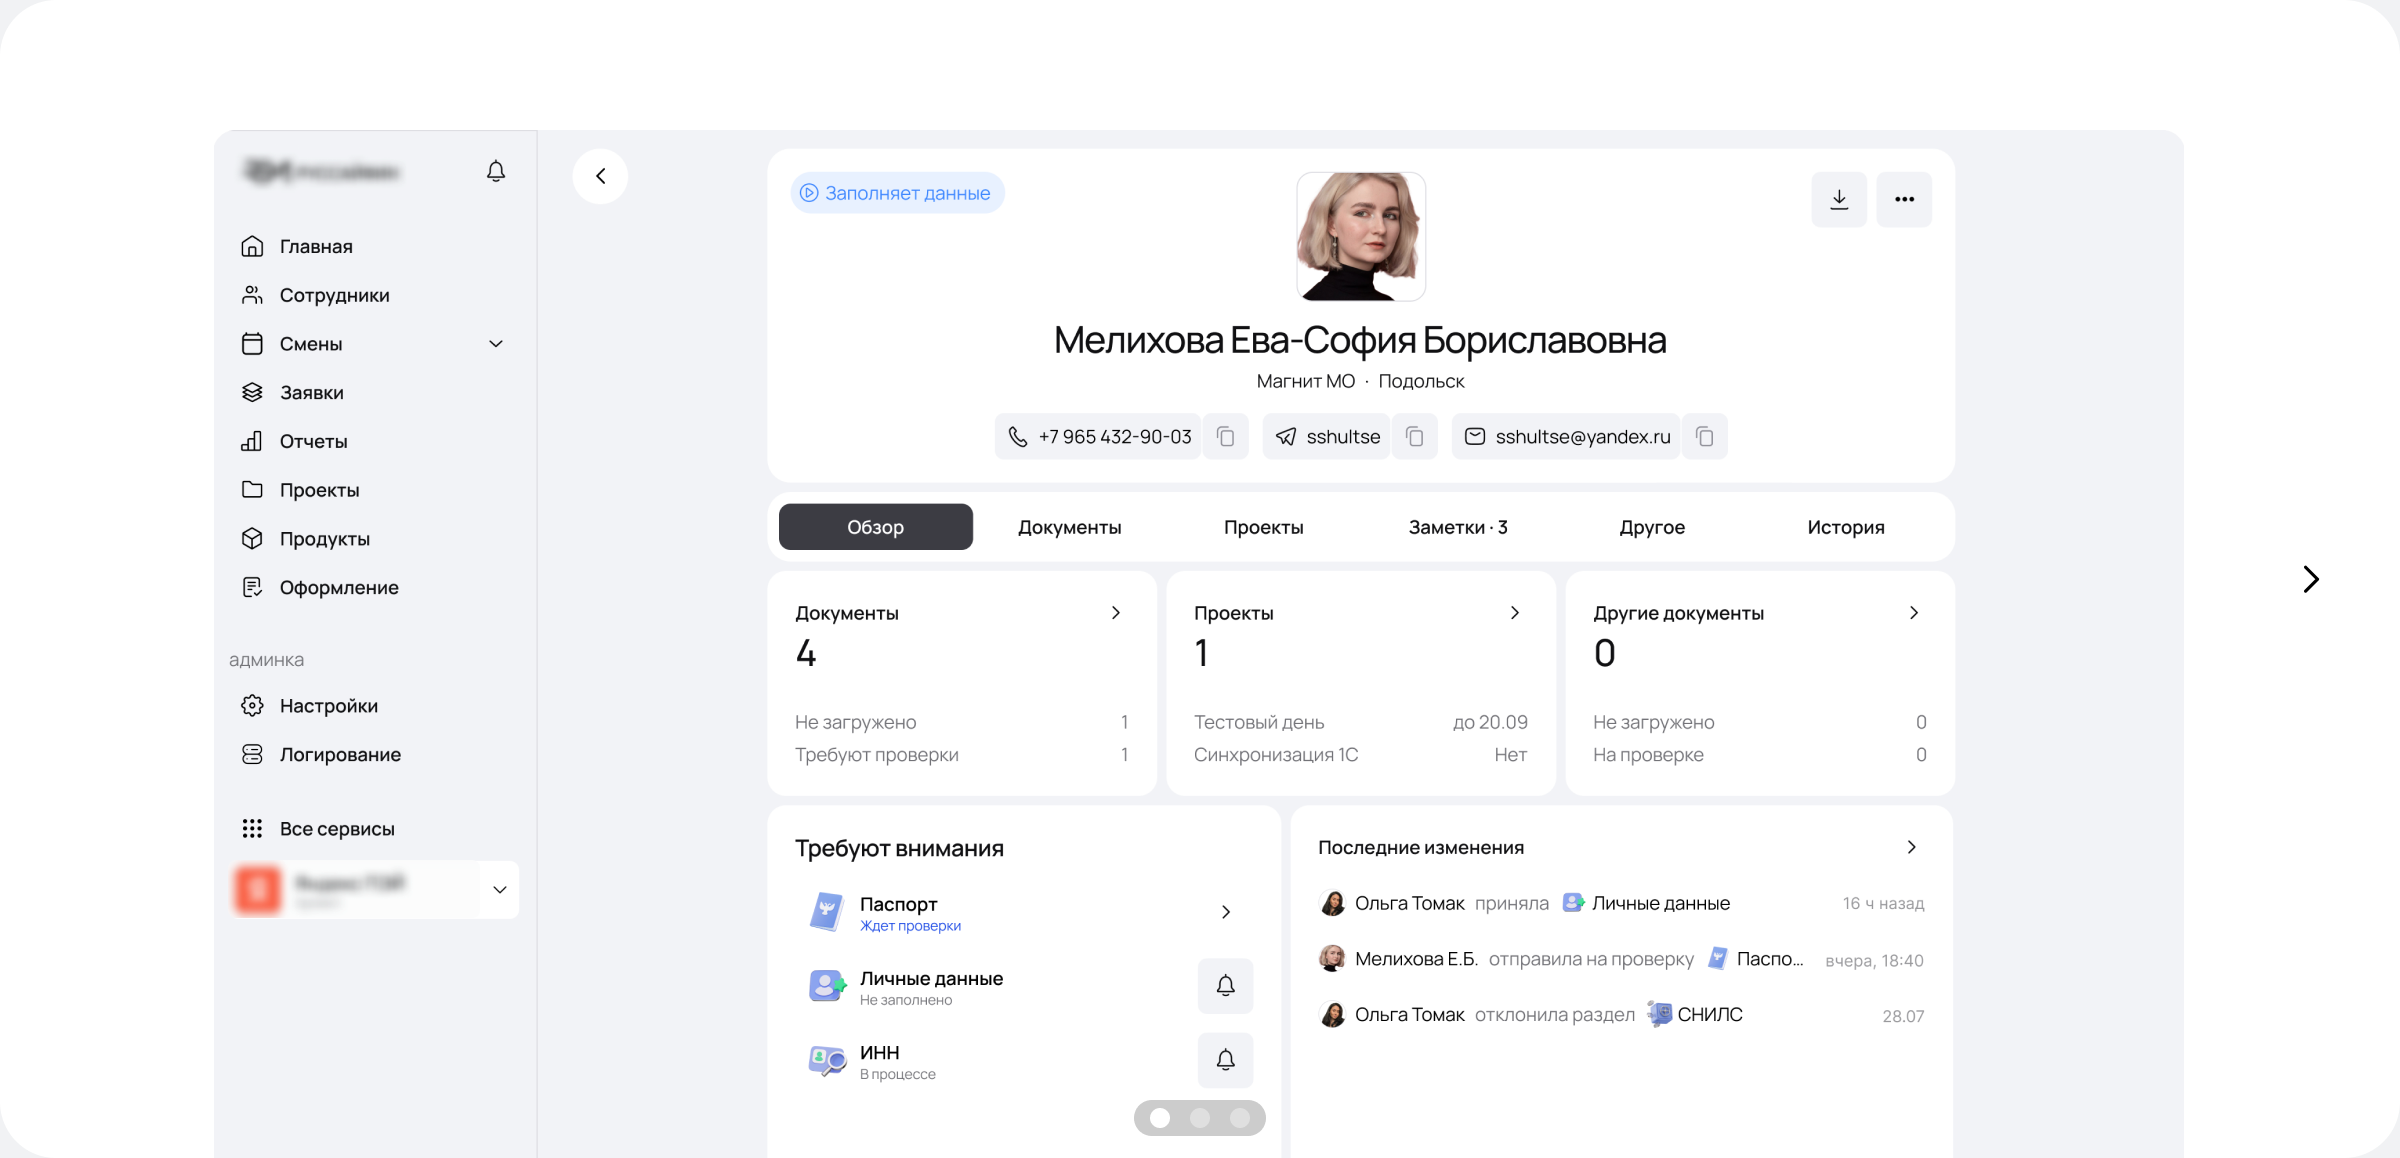Open Паспорт row chevron
Viewport: 2400px width, 1158px height.
1226,912
